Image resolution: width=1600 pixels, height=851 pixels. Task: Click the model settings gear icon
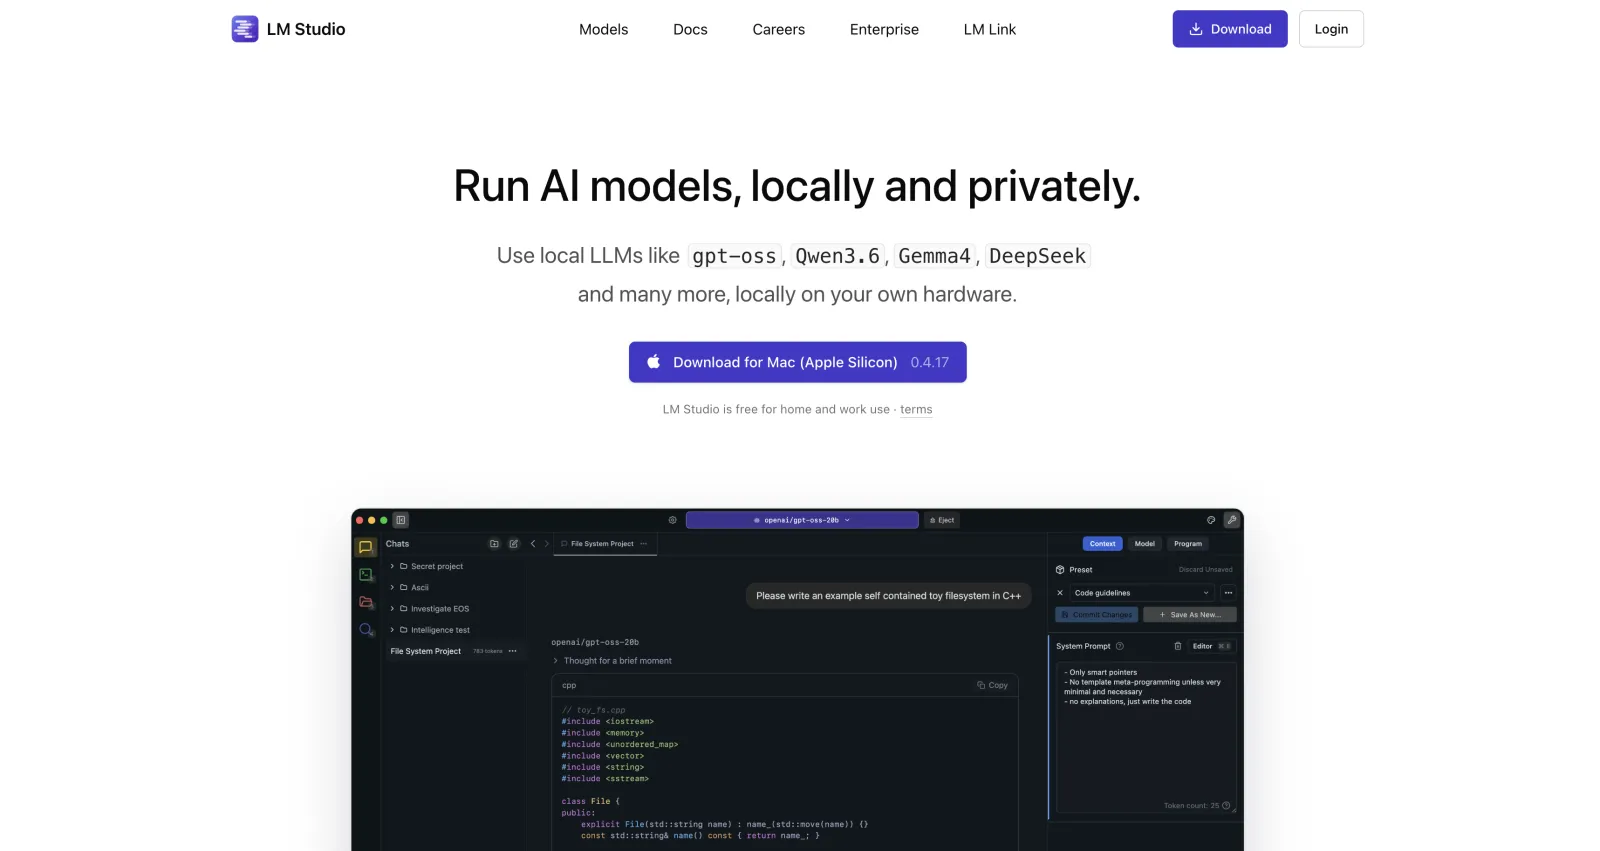(673, 520)
